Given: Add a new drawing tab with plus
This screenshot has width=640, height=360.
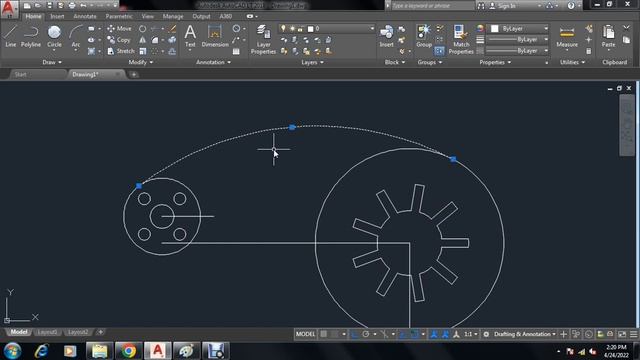Looking at the screenshot, I should (x=133, y=74).
